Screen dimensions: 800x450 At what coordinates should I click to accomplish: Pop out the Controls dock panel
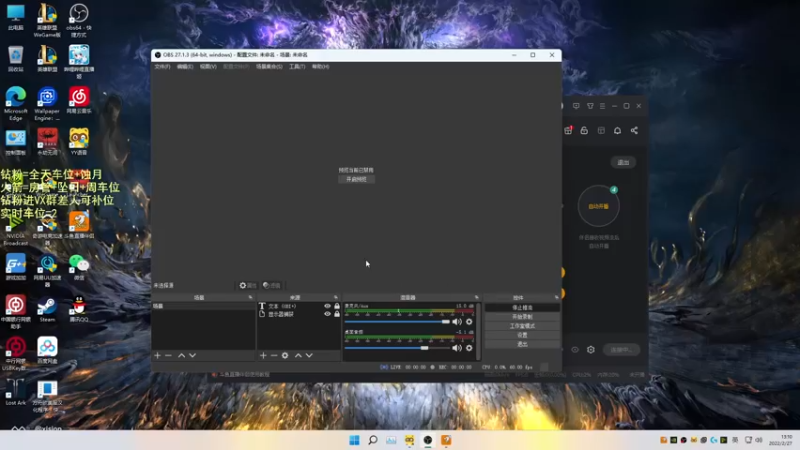pos(556,297)
